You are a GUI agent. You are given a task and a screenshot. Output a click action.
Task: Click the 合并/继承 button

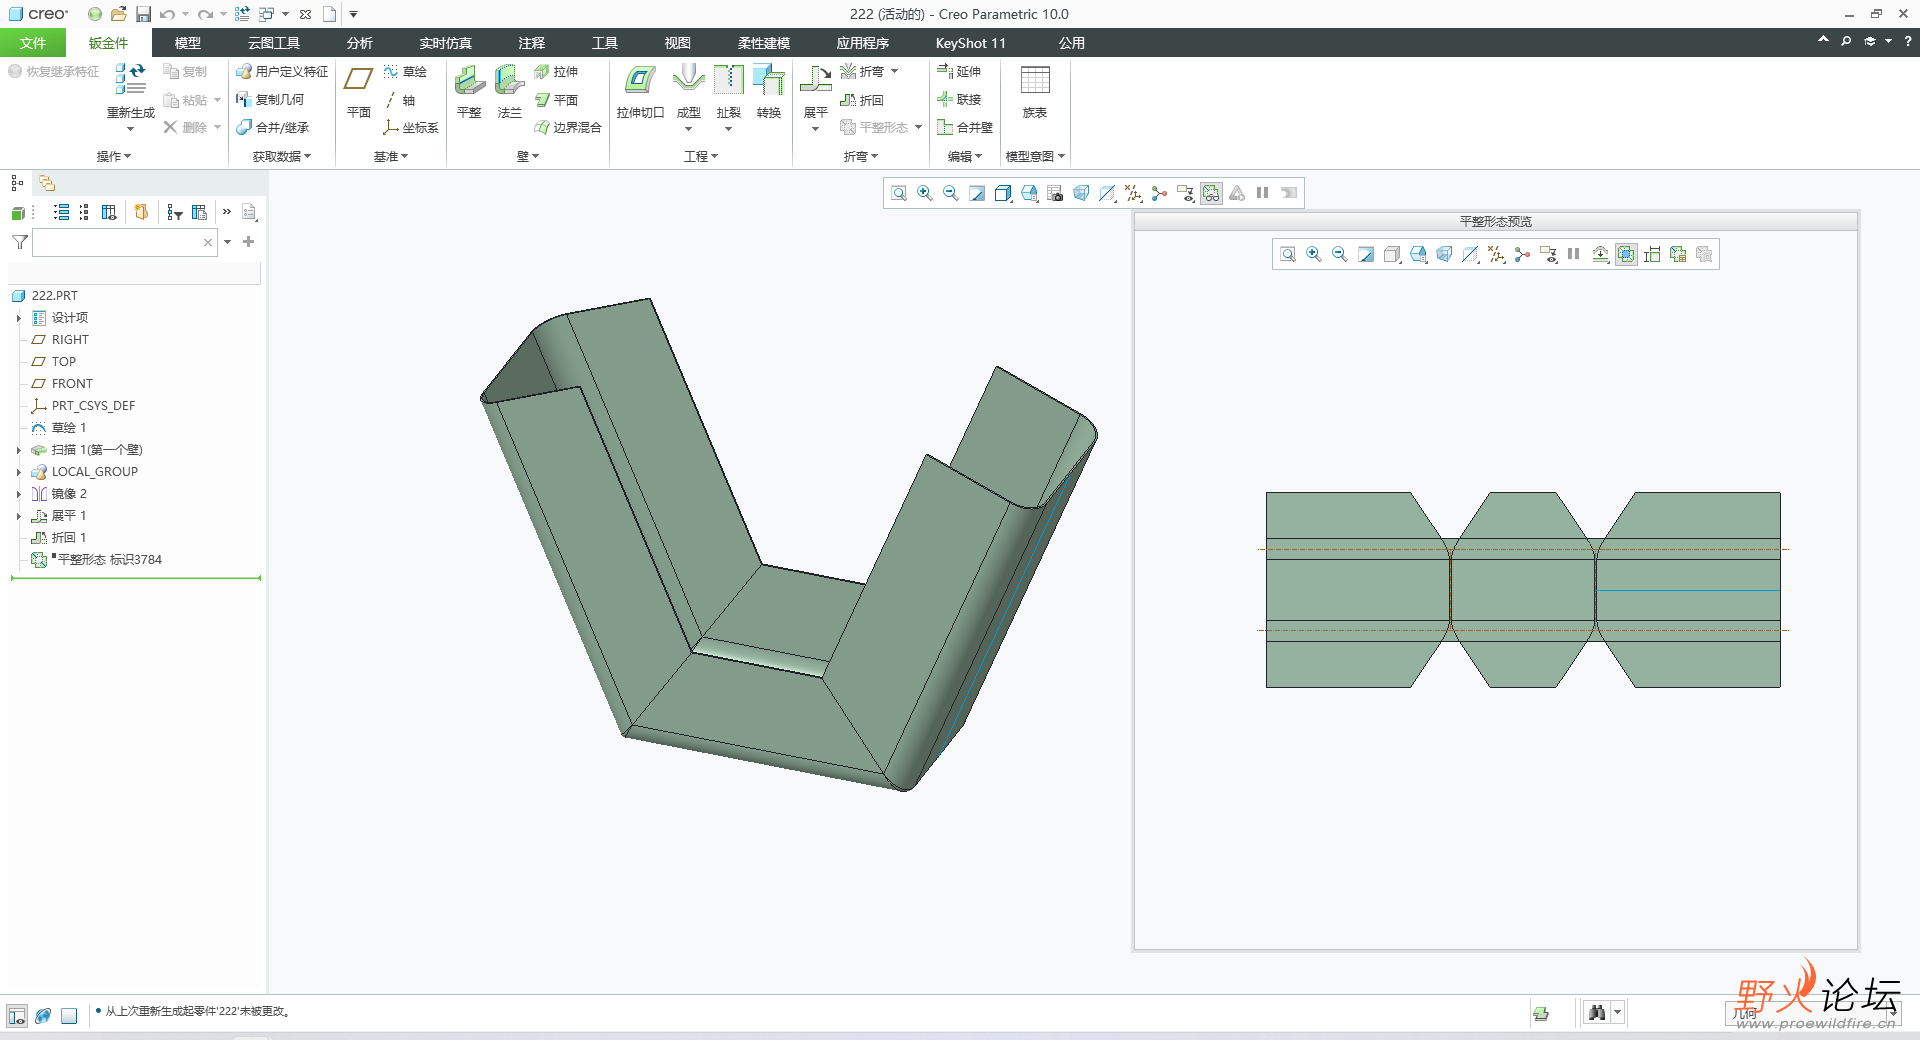click(x=273, y=128)
